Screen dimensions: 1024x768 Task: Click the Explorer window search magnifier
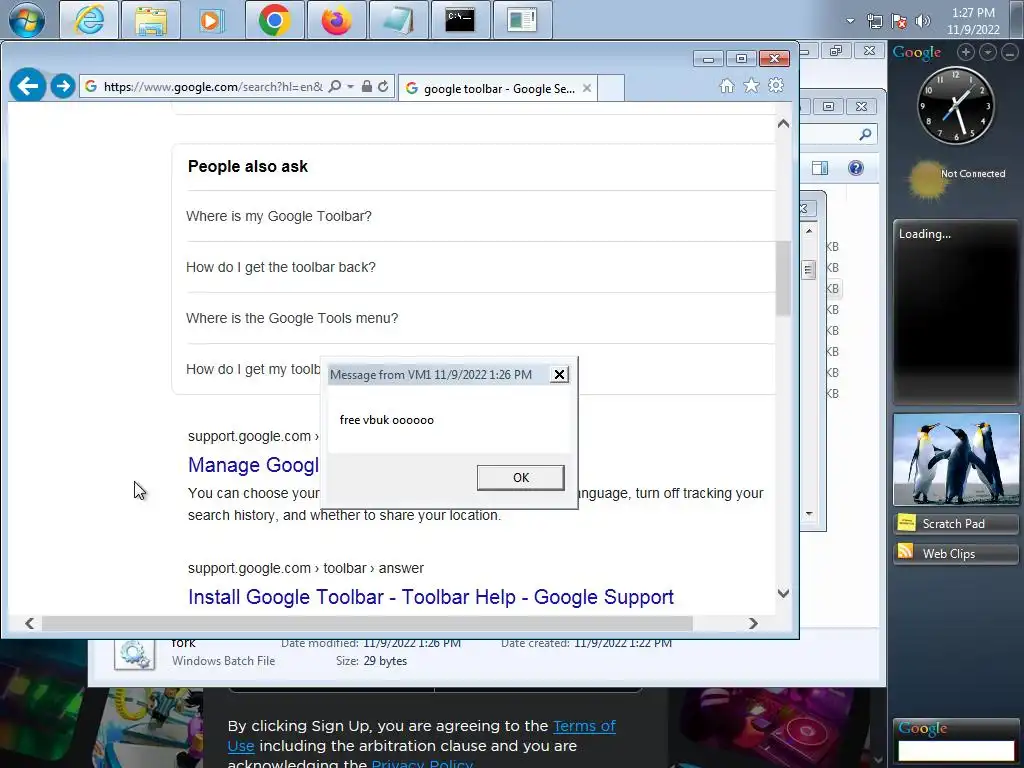pyautogui.click(x=865, y=135)
